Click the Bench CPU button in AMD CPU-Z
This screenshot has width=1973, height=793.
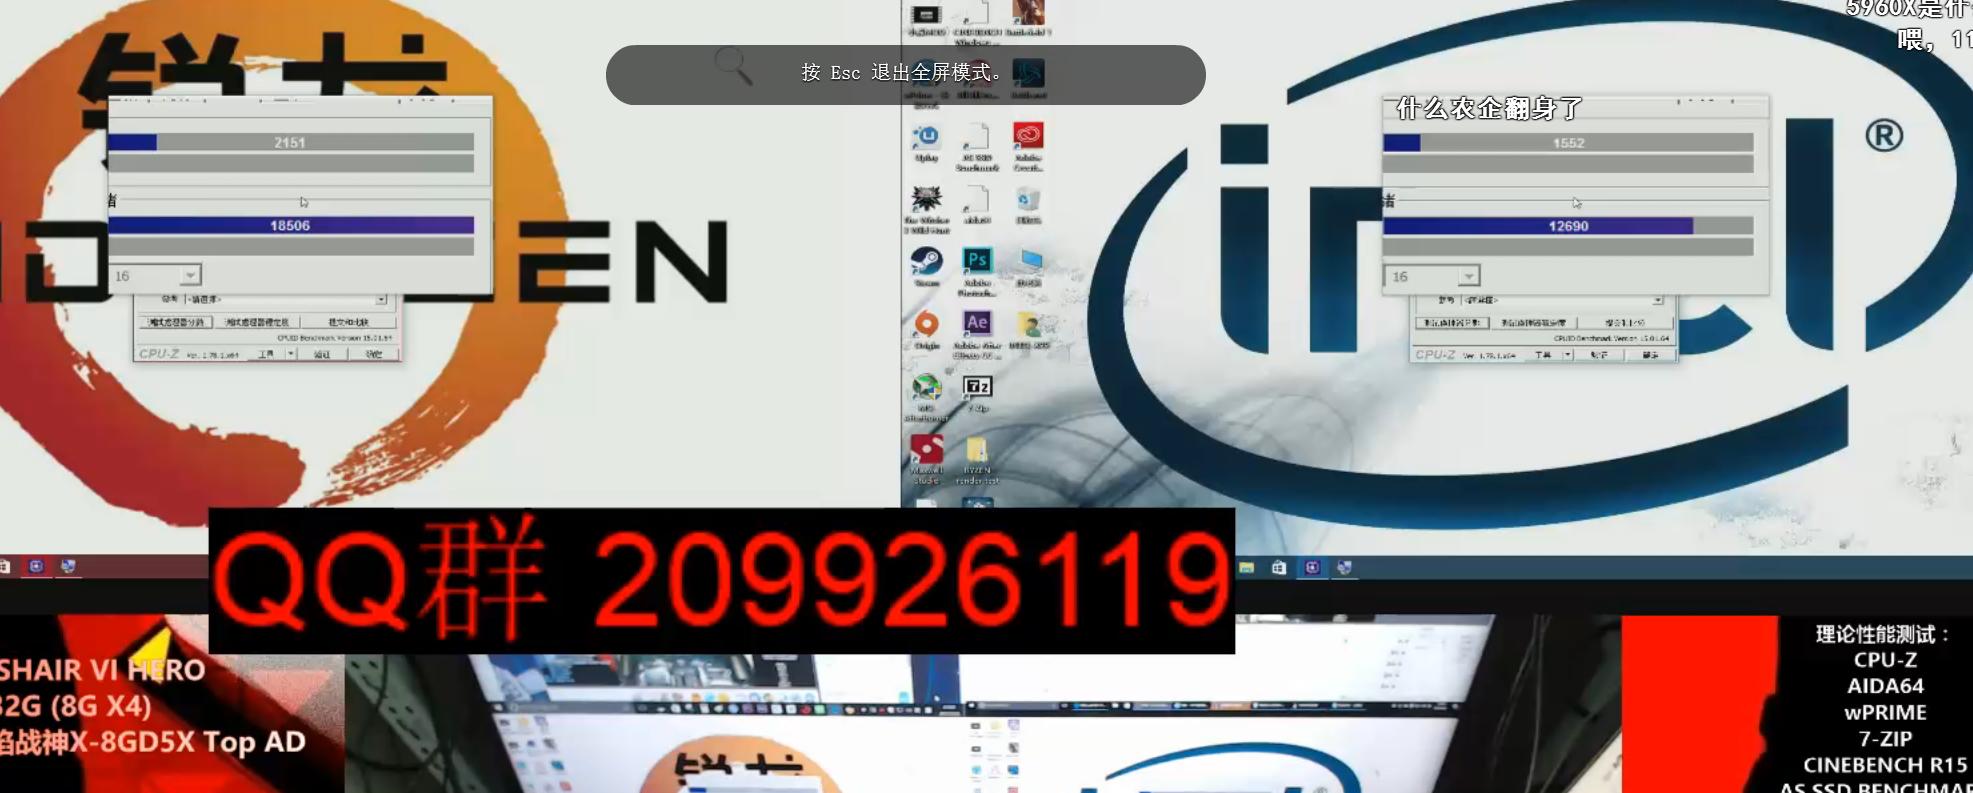point(176,322)
